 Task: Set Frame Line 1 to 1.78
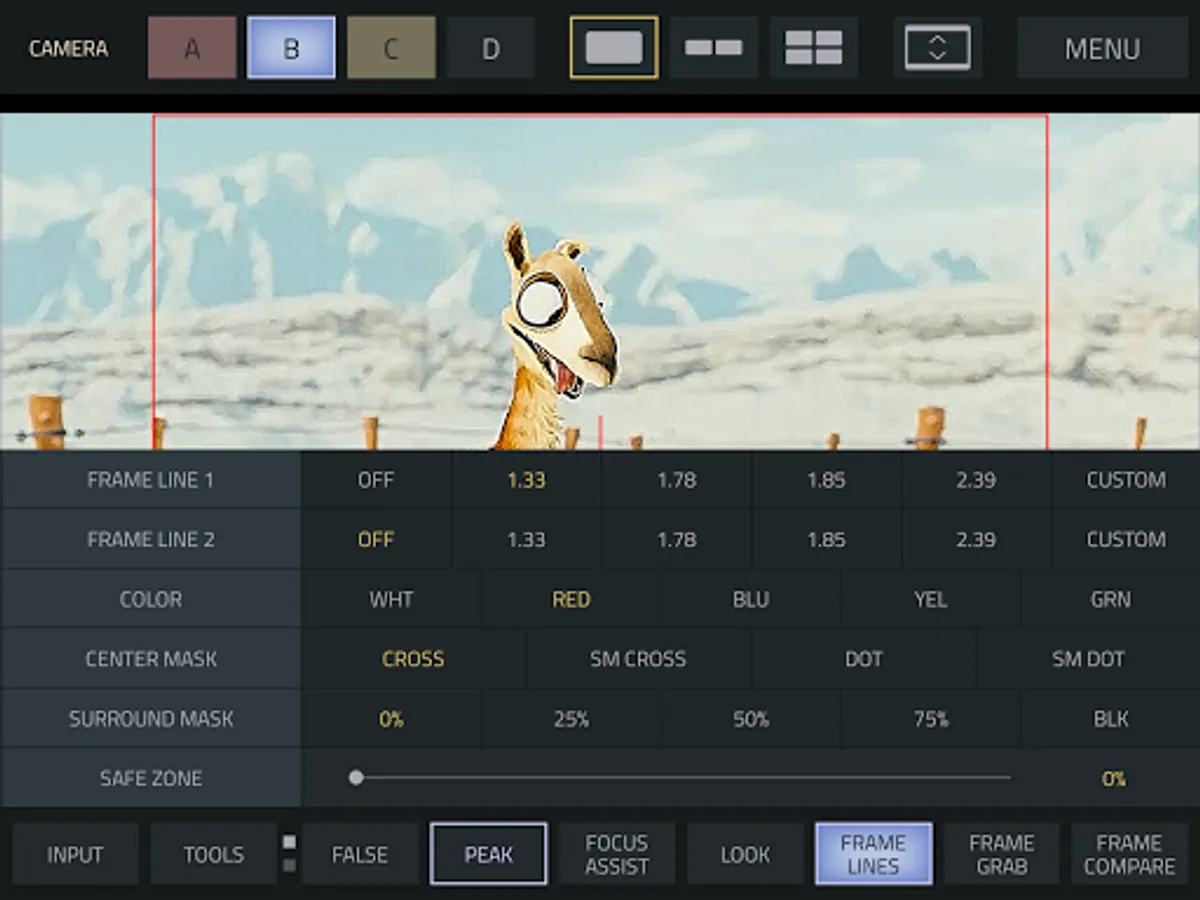(676, 480)
